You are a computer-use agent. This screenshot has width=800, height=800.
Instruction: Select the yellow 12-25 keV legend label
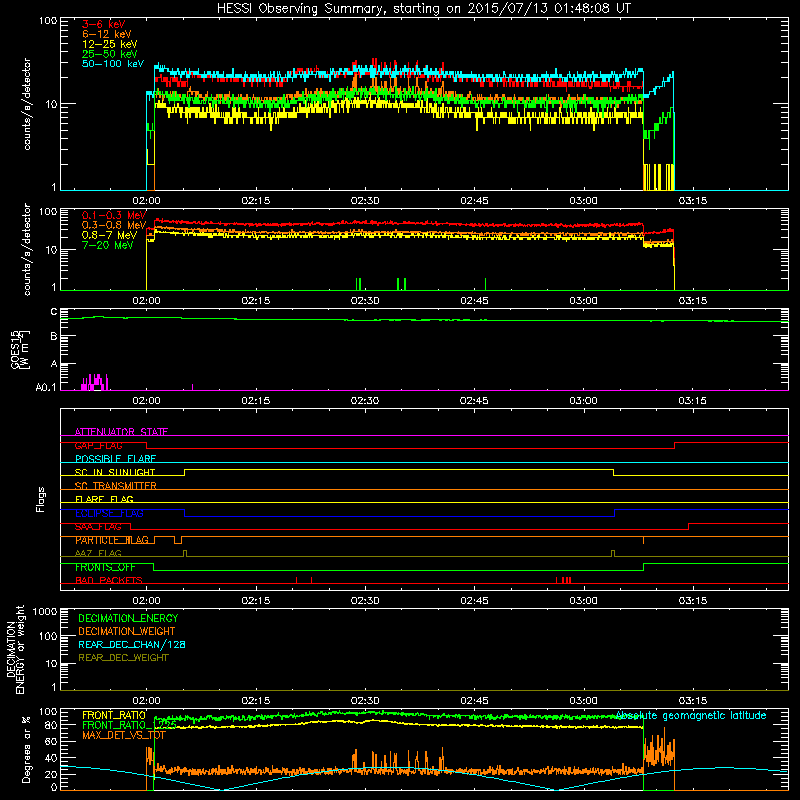[x=110, y=44]
